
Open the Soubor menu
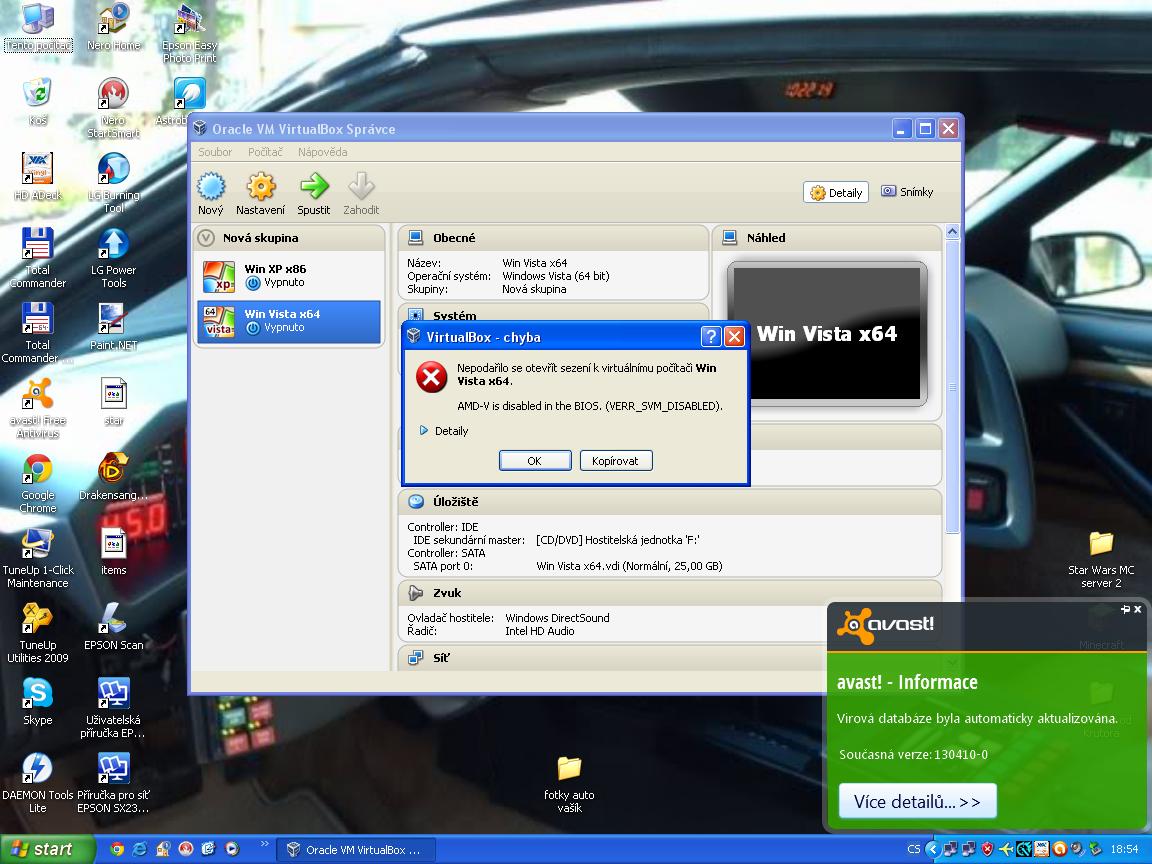[x=215, y=152]
